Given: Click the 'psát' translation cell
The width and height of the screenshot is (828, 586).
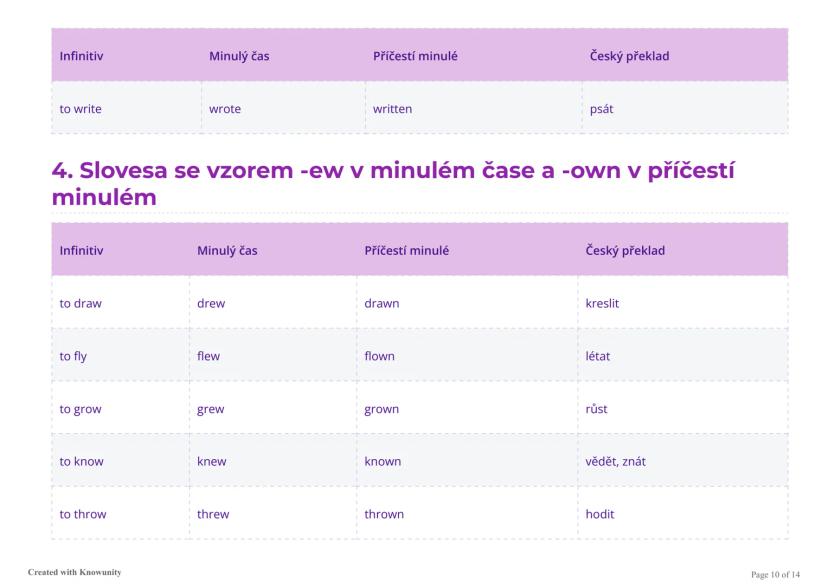Looking at the screenshot, I should (x=601, y=109).
